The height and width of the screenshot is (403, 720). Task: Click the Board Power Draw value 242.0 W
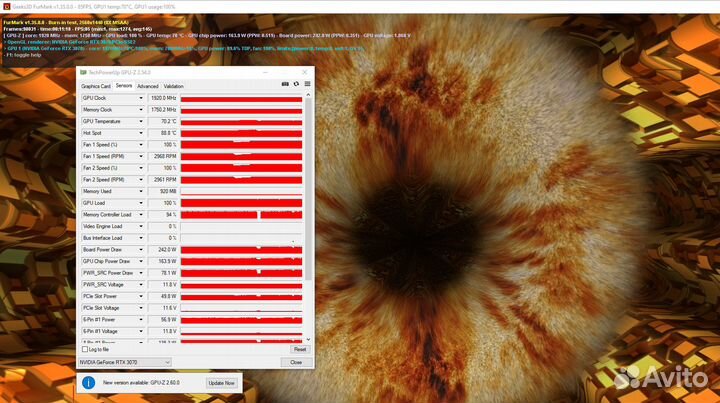click(163, 250)
